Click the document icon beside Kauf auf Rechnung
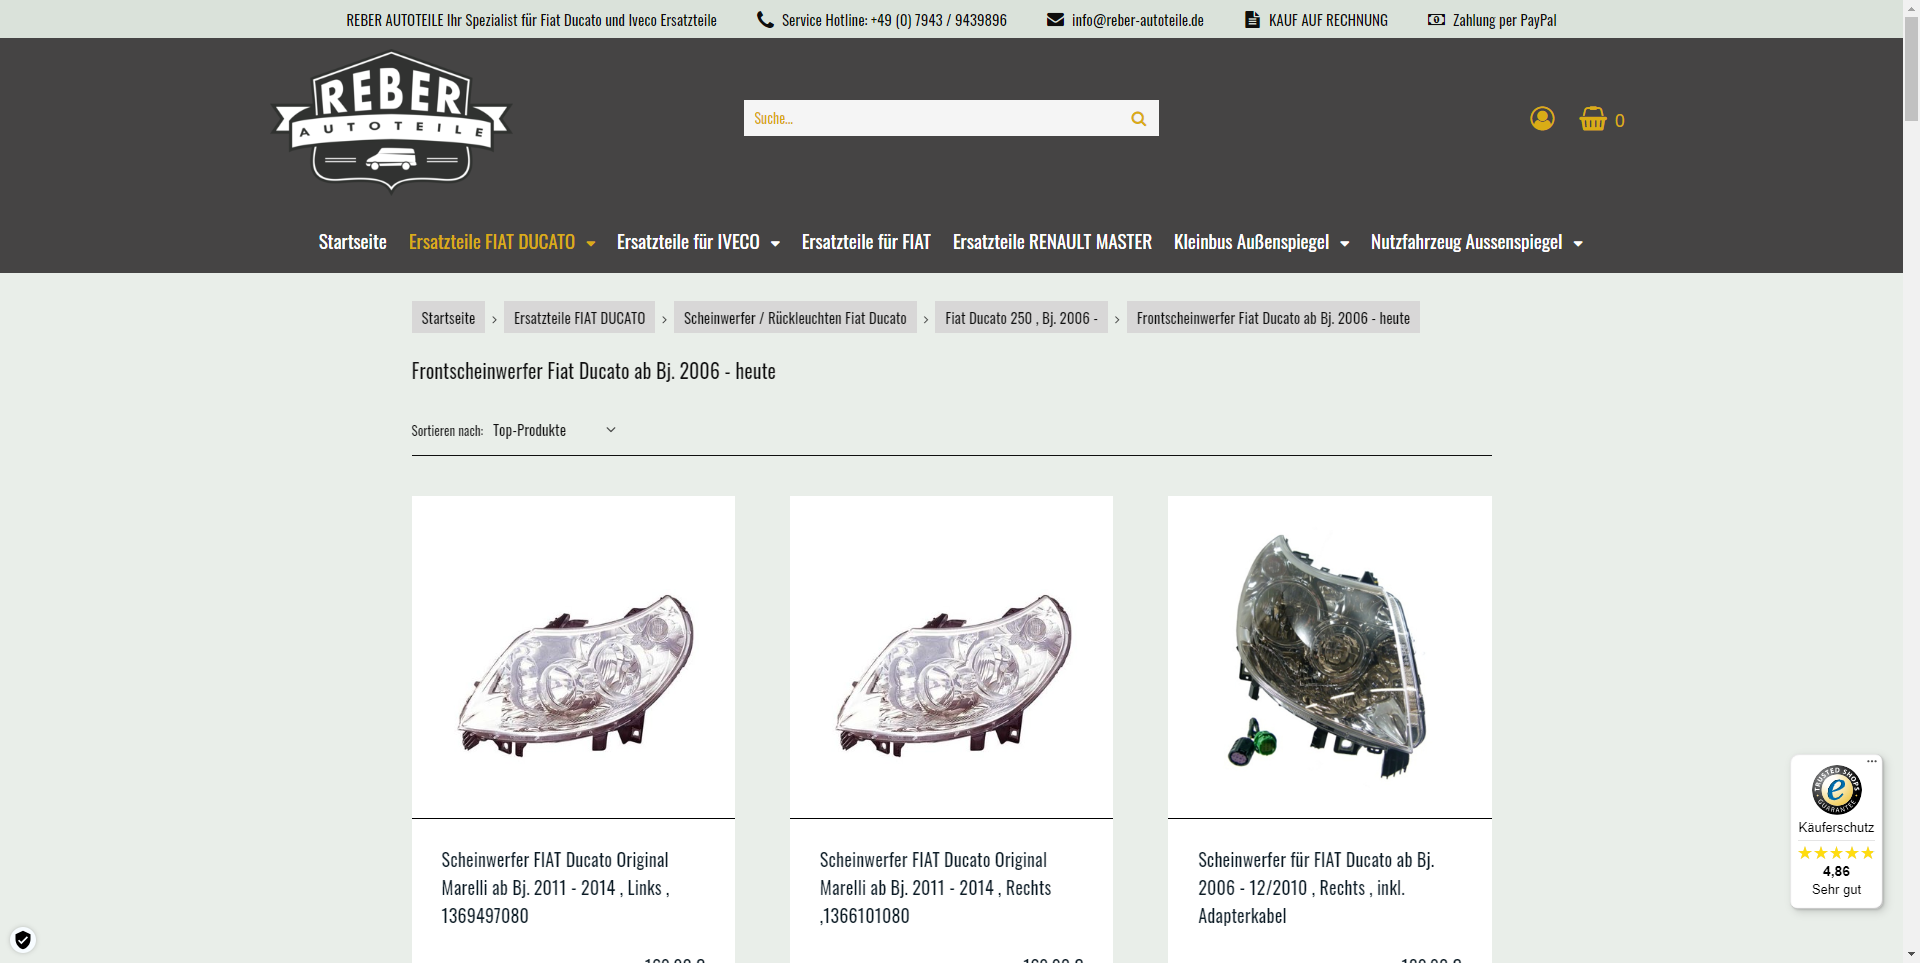The image size is (1920, 963). [1252, 19]
